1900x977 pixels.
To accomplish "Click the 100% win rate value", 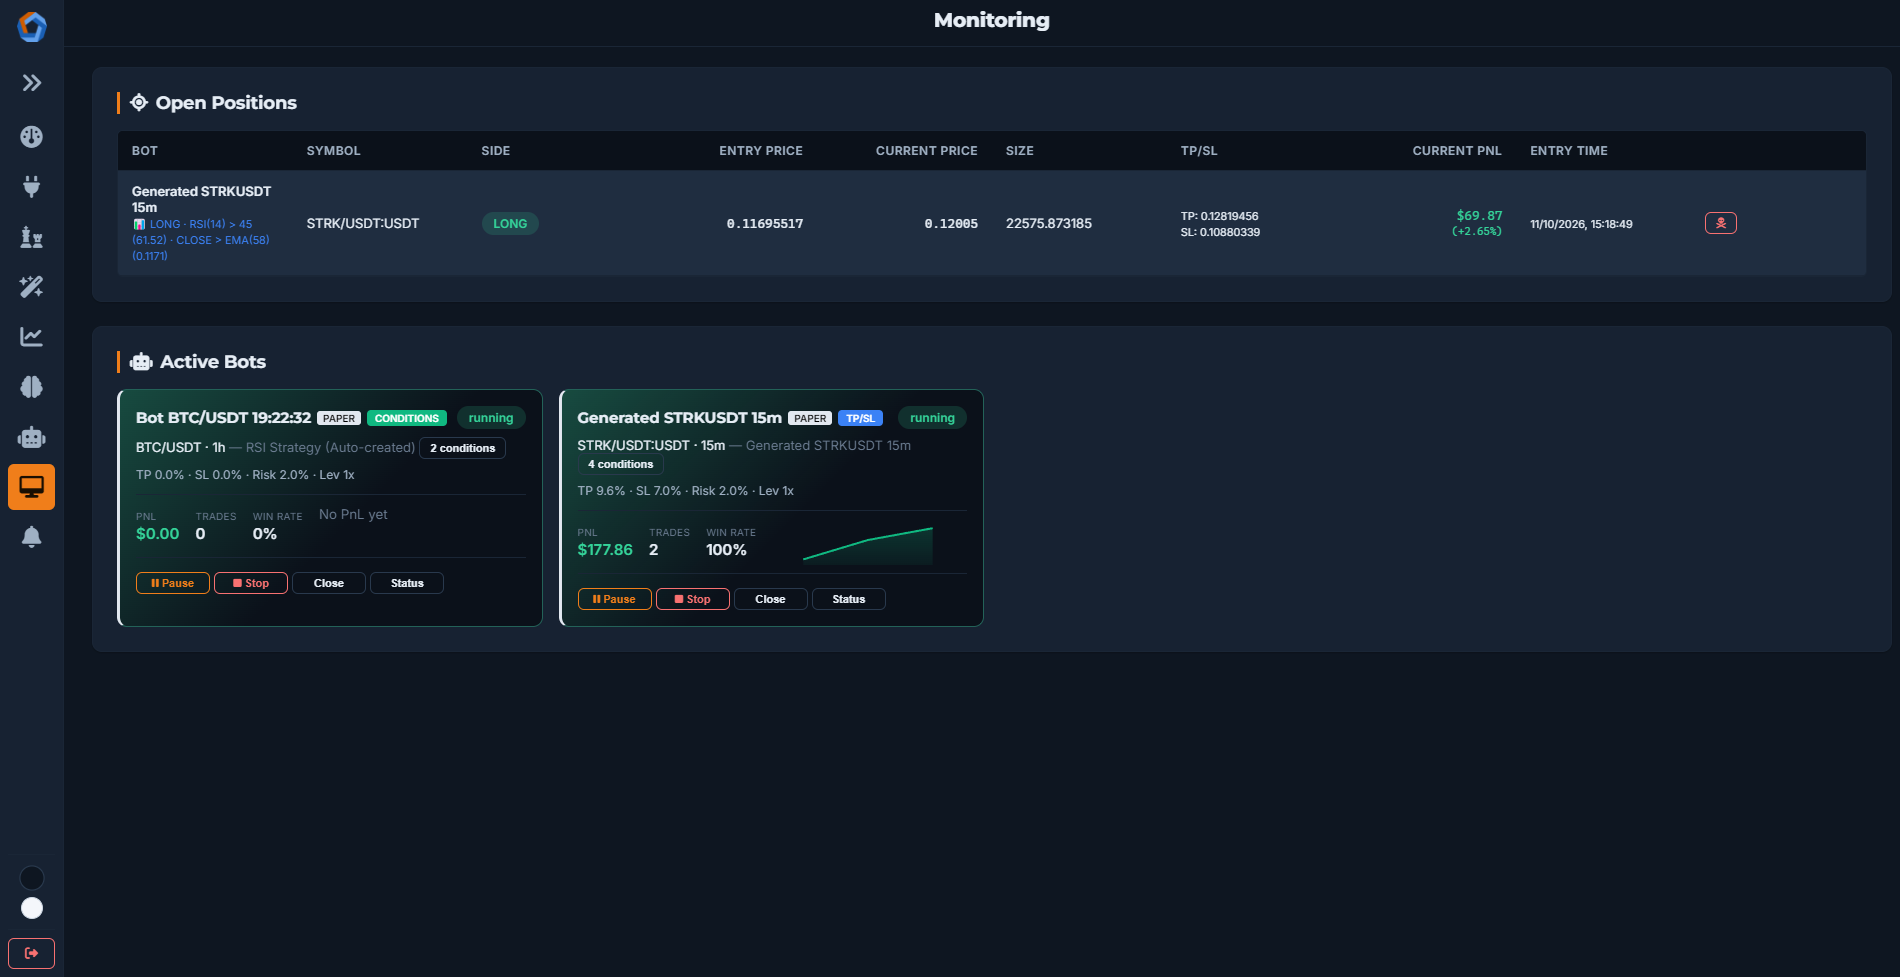I will 726,550.
